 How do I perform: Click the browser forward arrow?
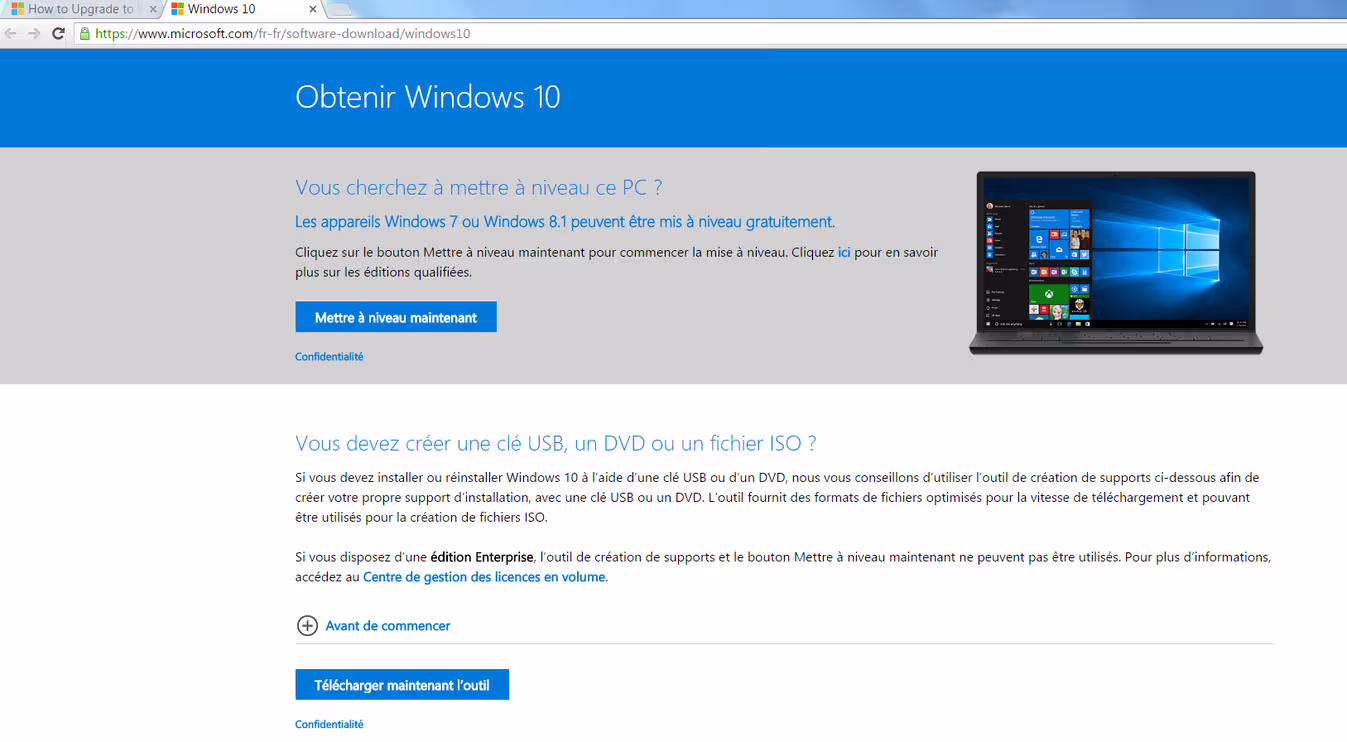pyautogui.click(x=34, y=34)
